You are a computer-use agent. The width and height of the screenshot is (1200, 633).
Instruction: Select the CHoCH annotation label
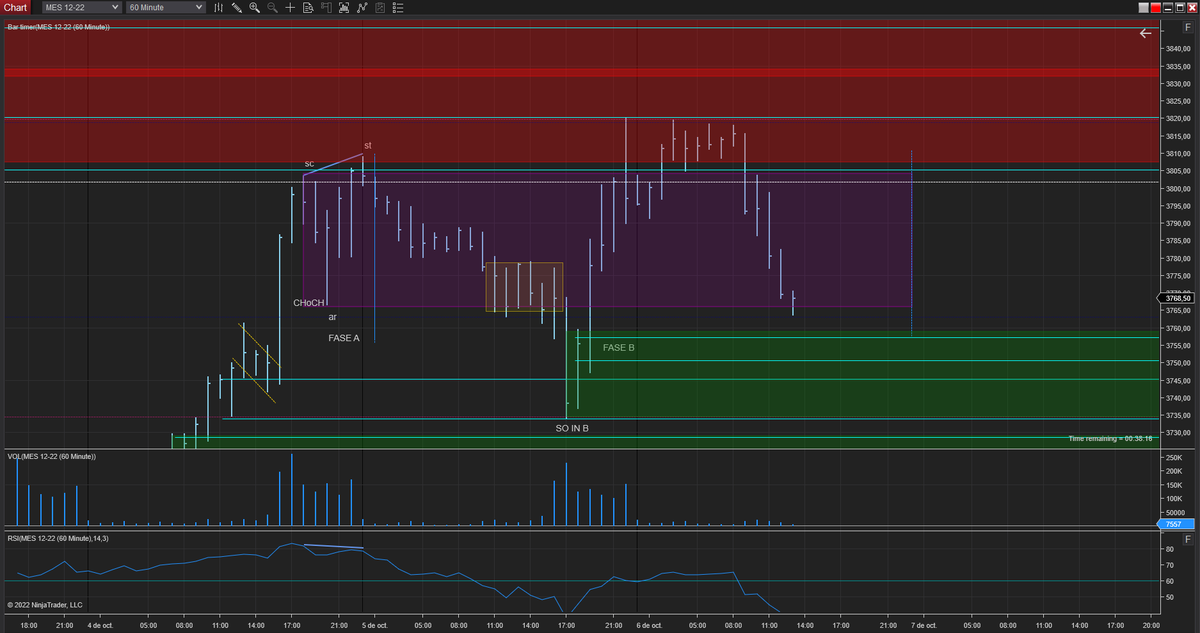pyautogui.click(x=309, y=302)
